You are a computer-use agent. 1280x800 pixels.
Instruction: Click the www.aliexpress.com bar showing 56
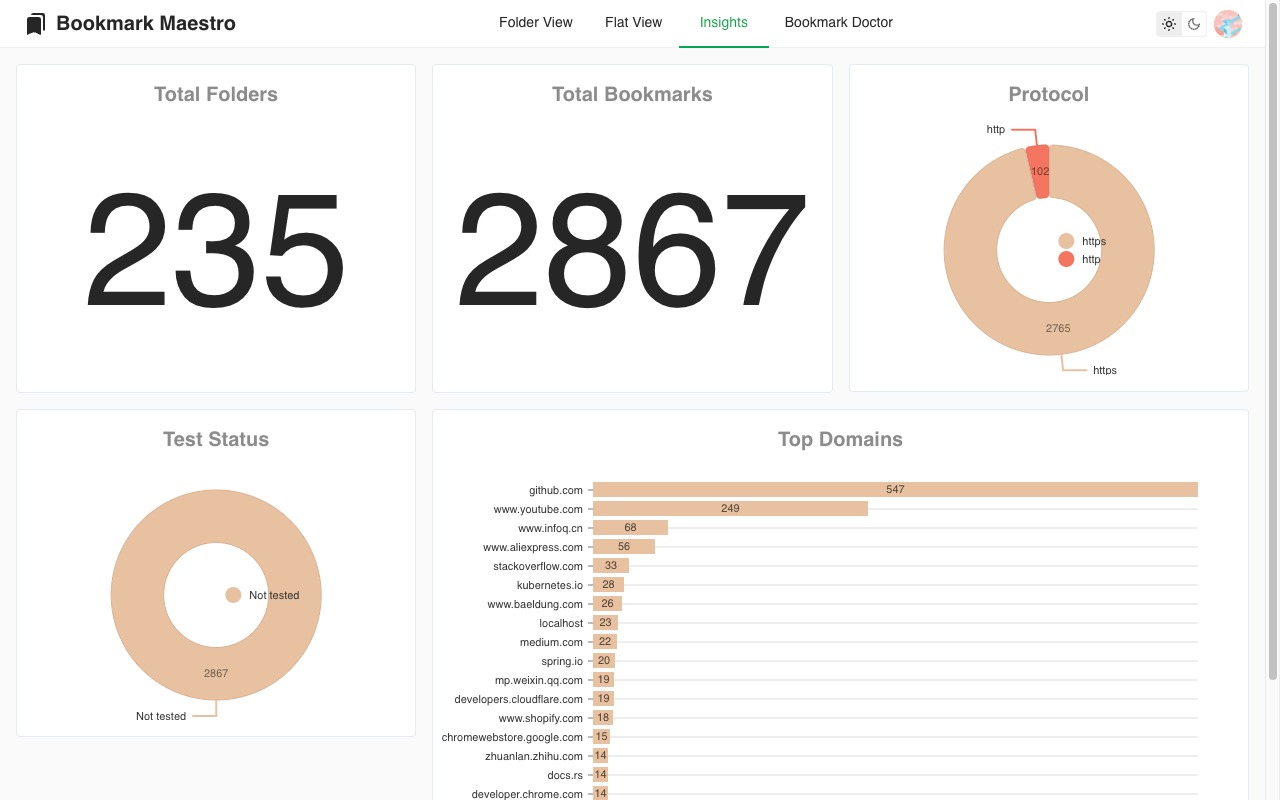[624, 547]
